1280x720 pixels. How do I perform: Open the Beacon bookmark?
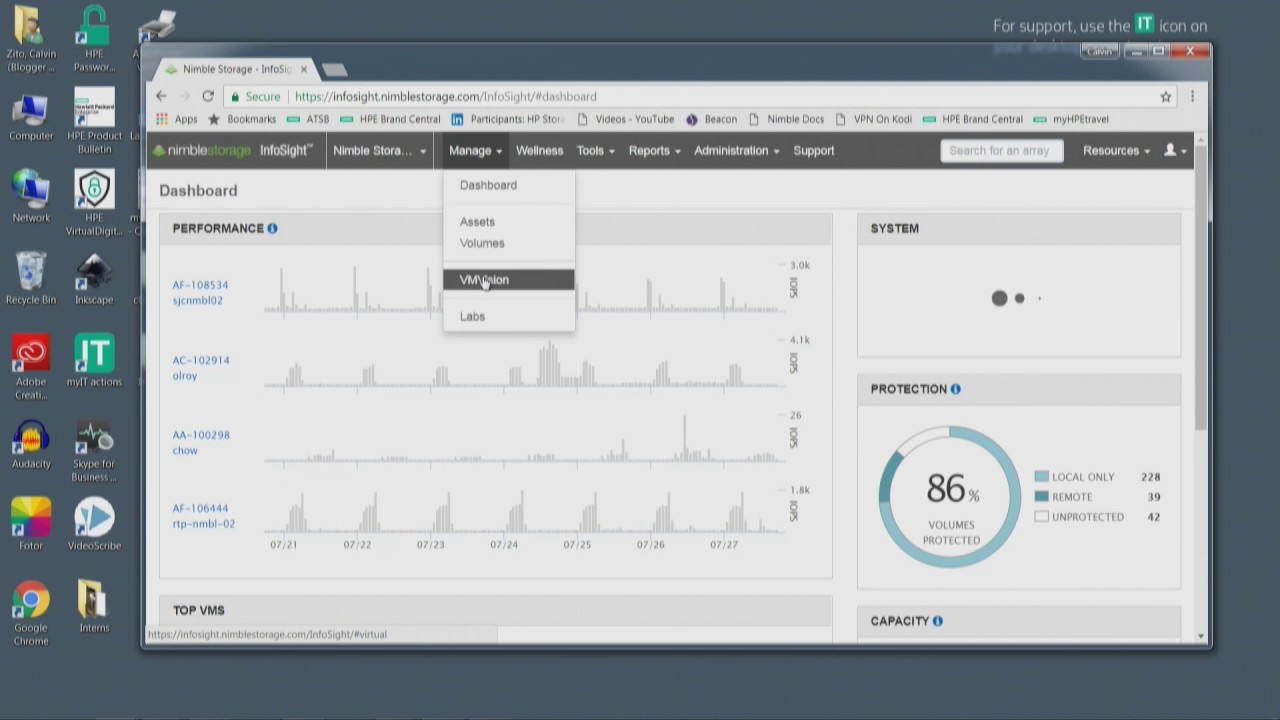[x=711, y=119]
